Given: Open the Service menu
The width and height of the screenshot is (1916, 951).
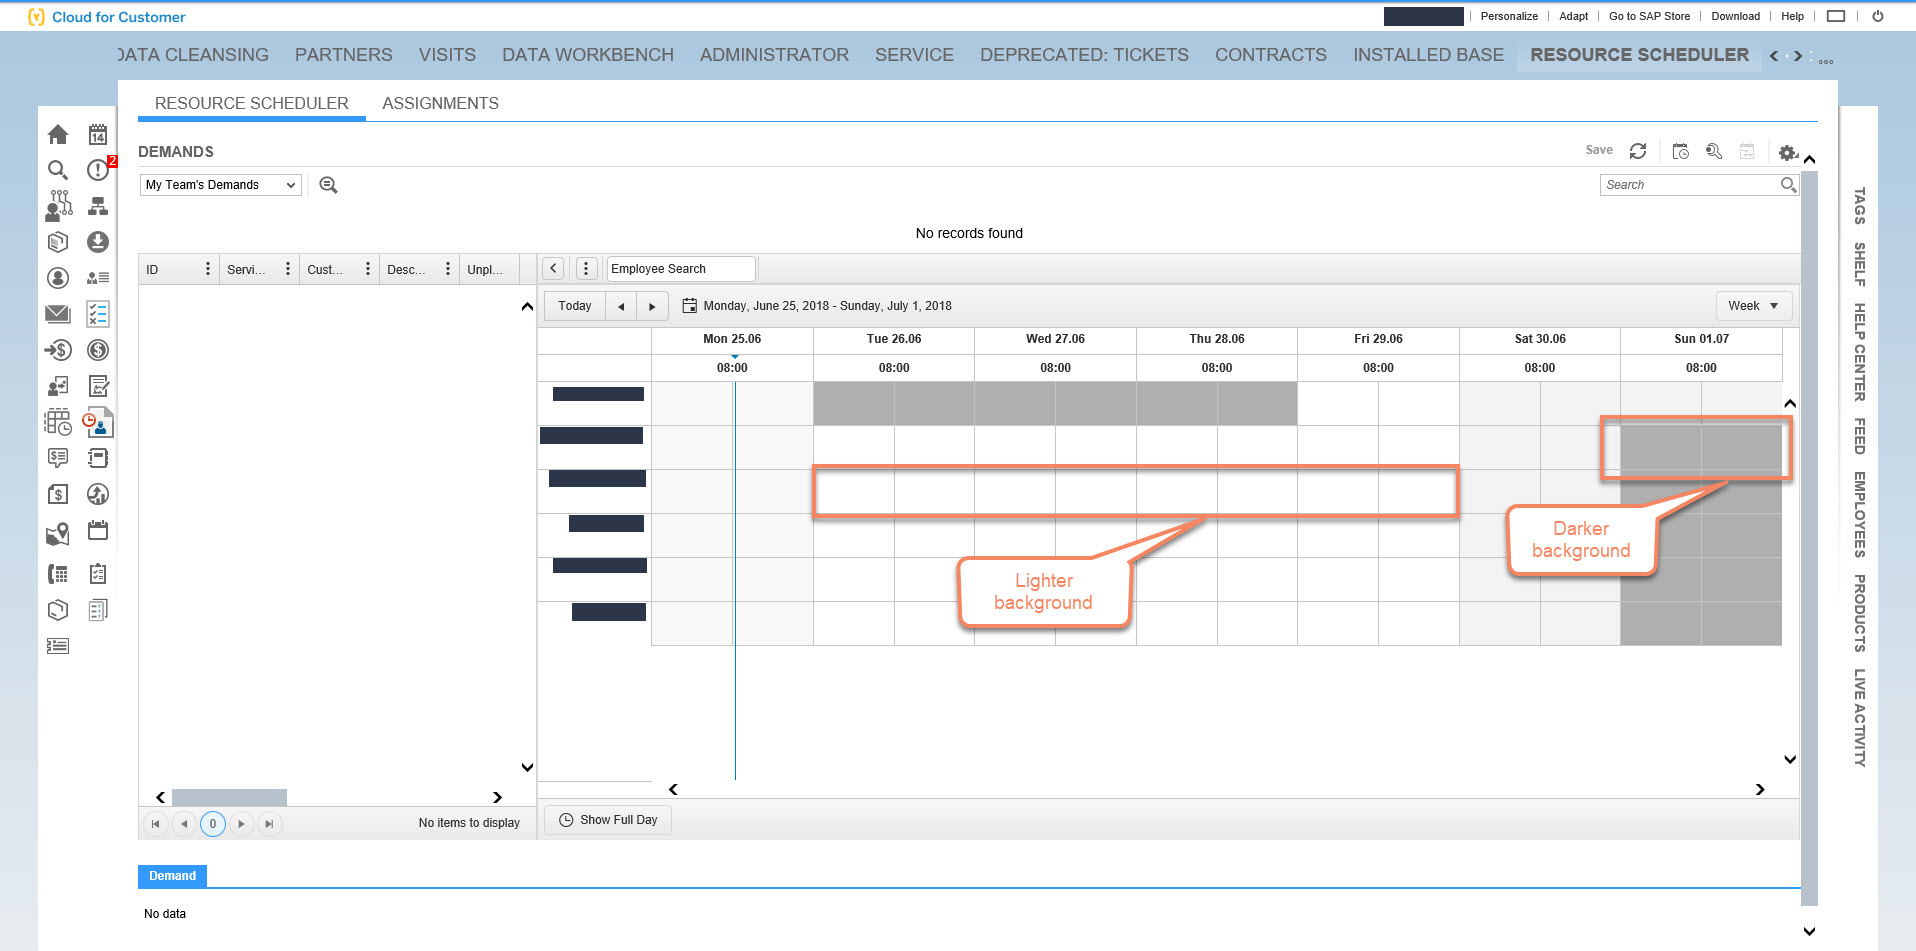Looking at the screenshot, I should pos(914,55).
